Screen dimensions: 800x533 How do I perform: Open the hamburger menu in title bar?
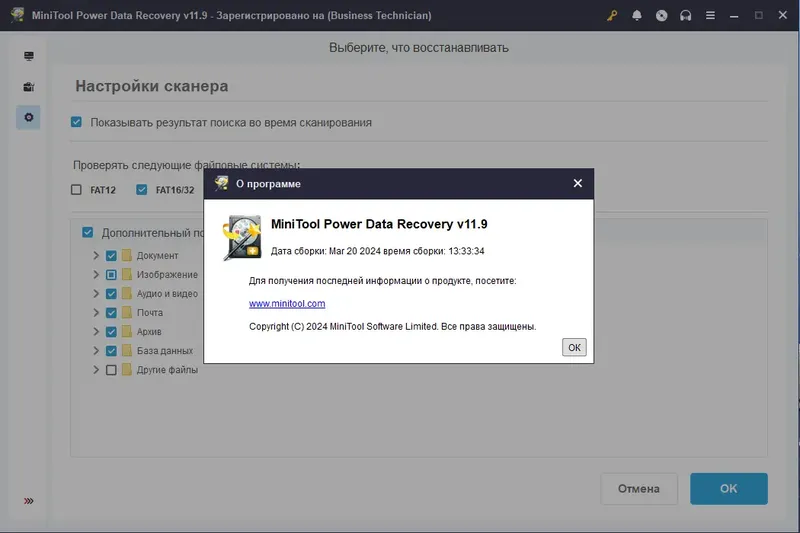point(710,15)
